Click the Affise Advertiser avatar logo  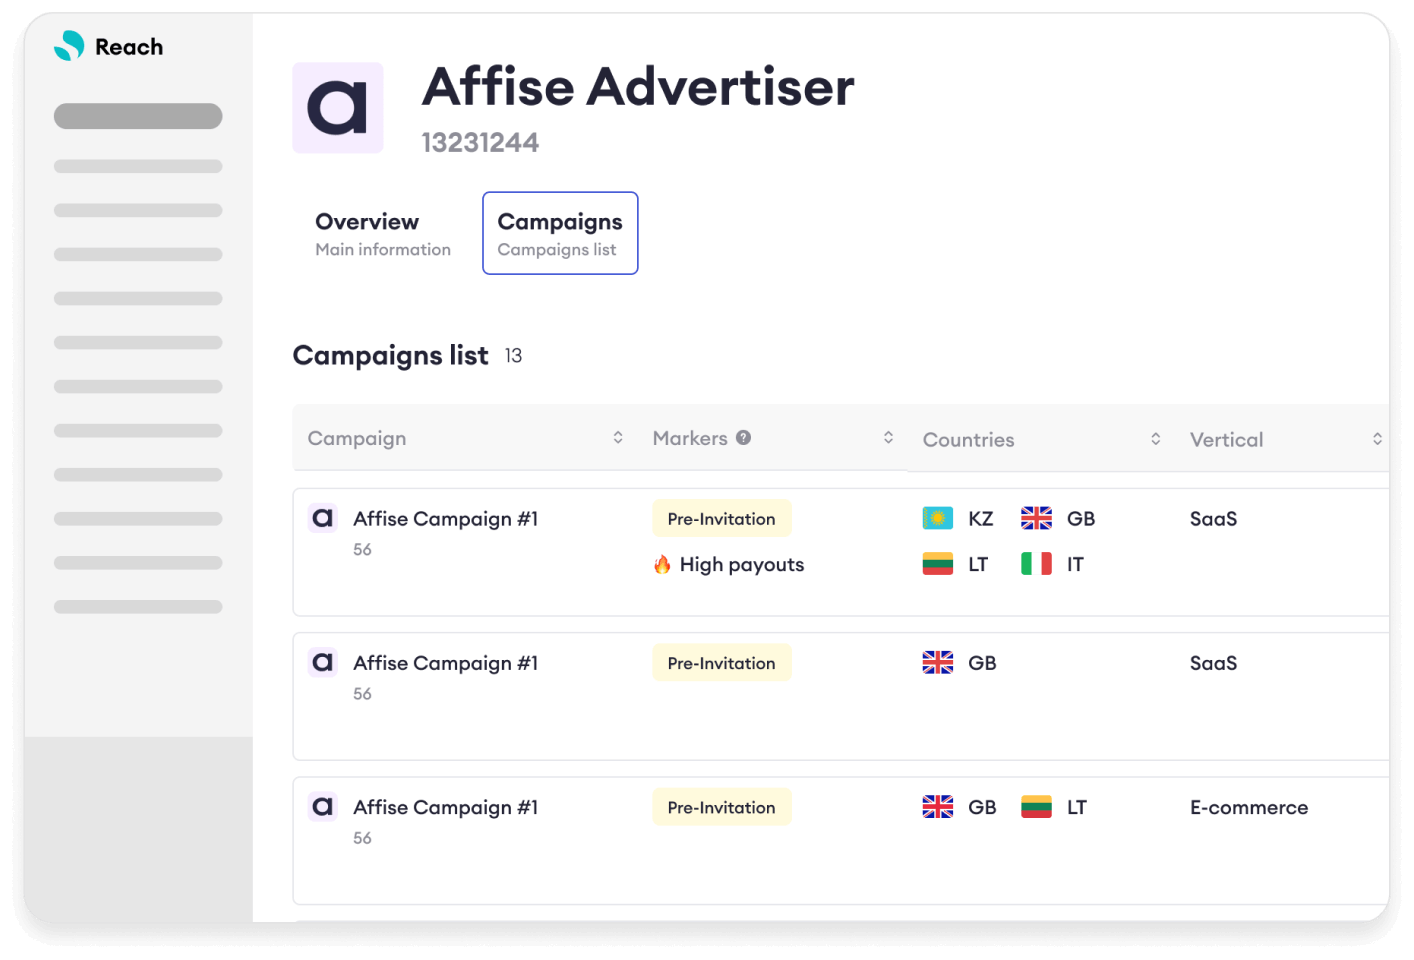pyautogui.click(x=338, y=108)
